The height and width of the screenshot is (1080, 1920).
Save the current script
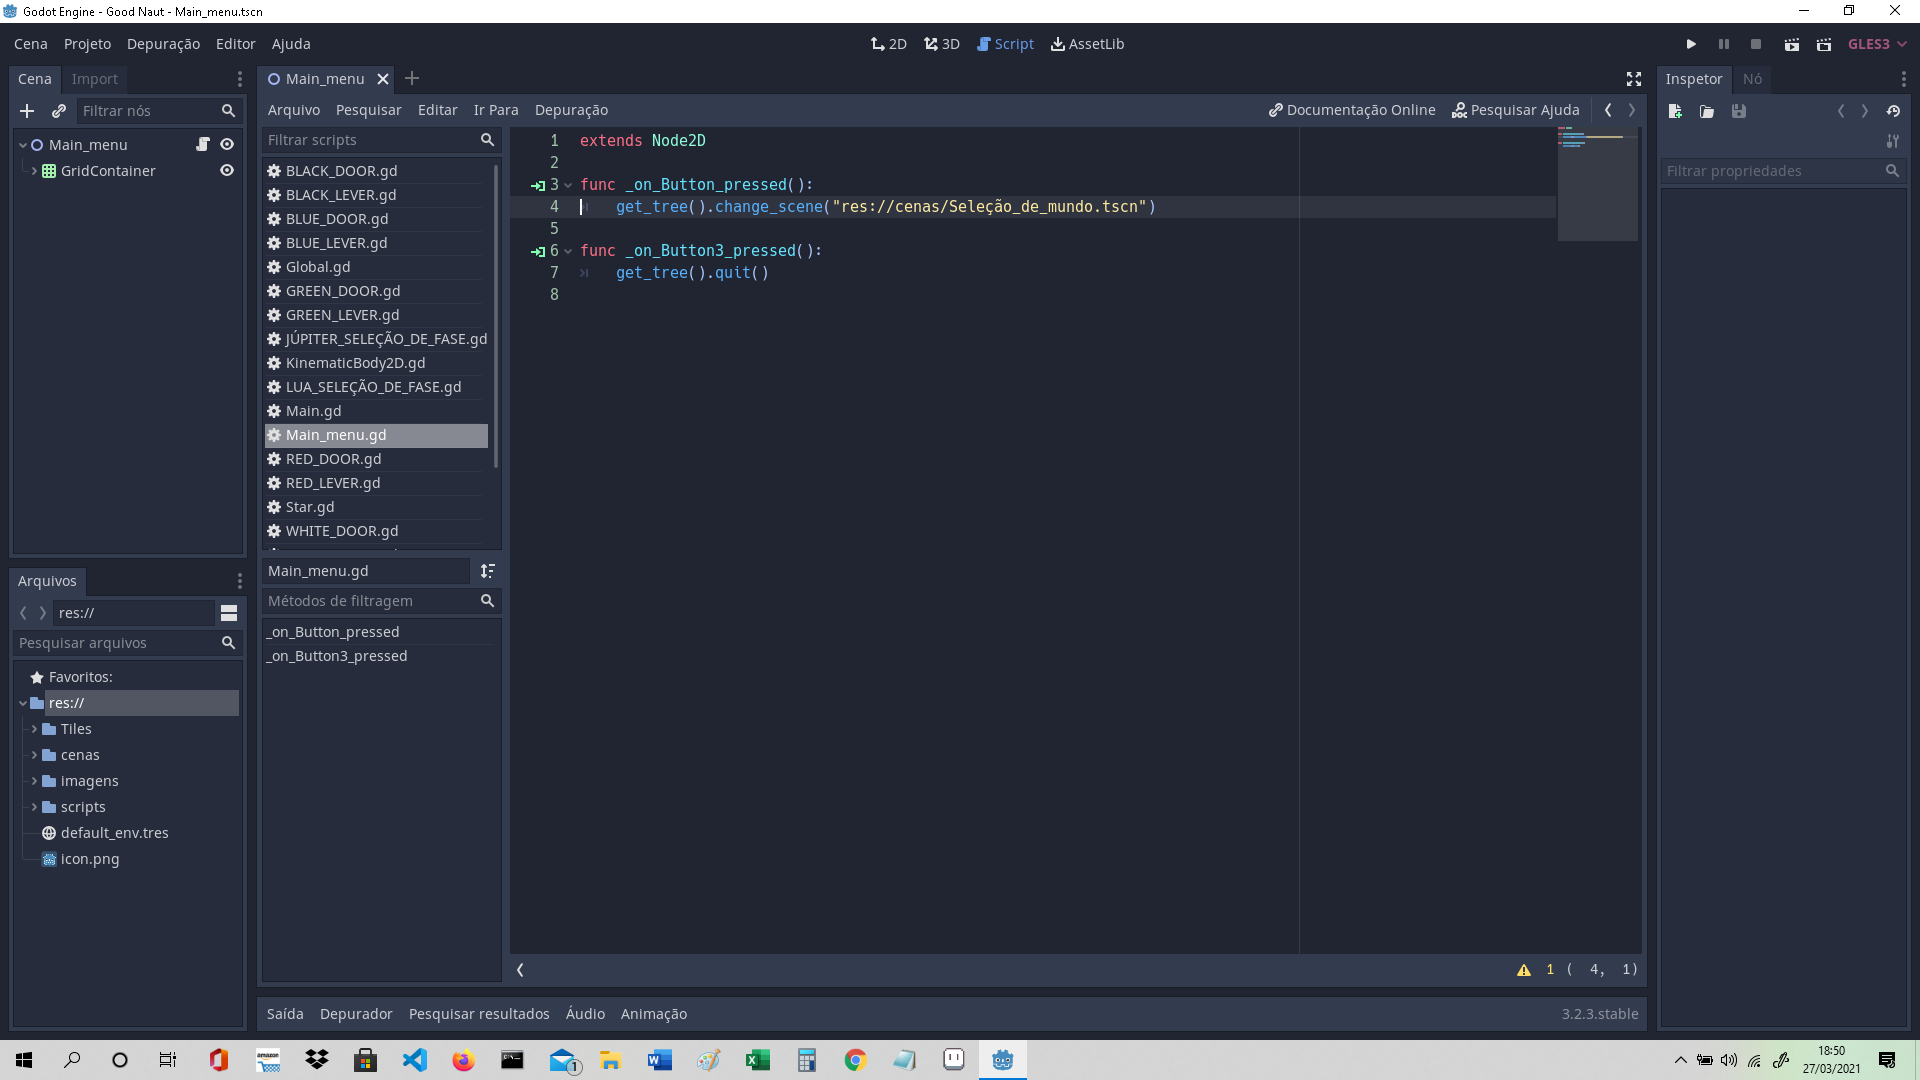[x=1739, y=111]
